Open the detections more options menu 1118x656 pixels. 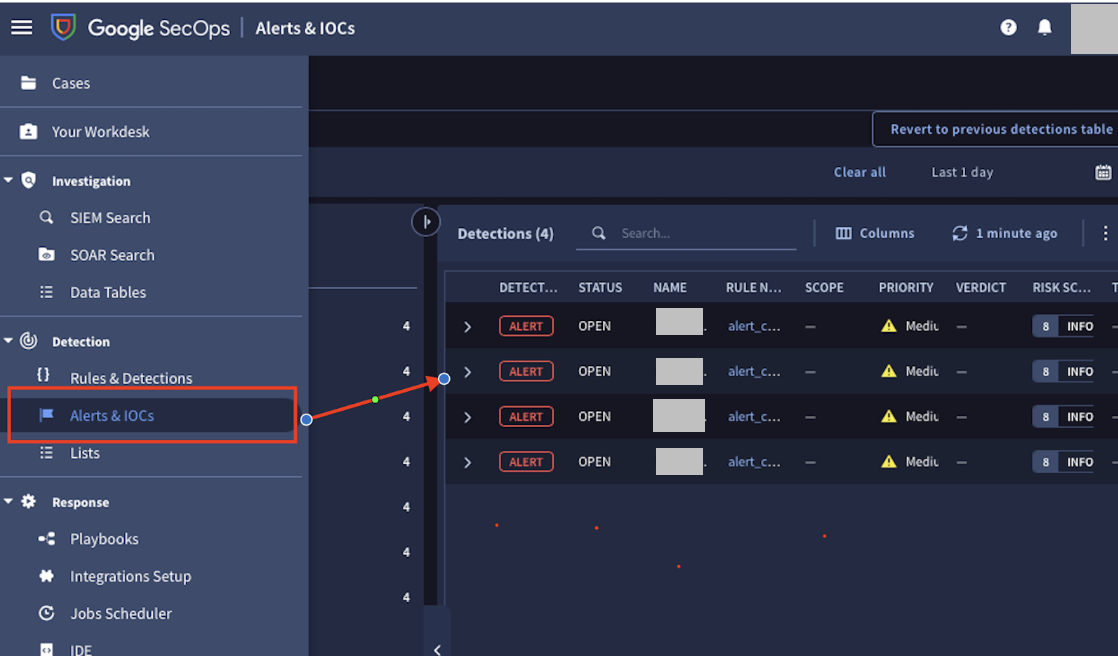point(1105,233)
